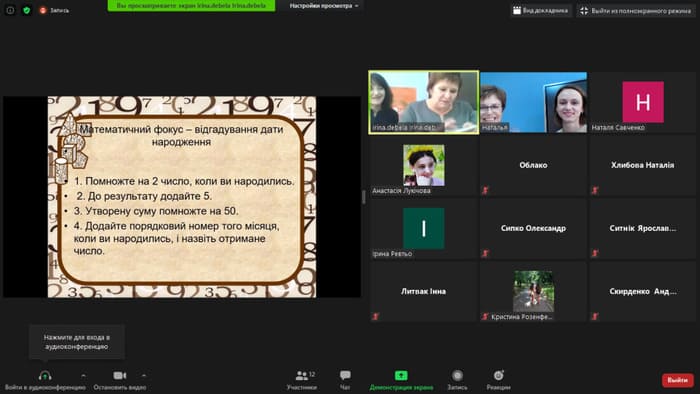Expand audio options arrow next to headphones

(83, 375)
